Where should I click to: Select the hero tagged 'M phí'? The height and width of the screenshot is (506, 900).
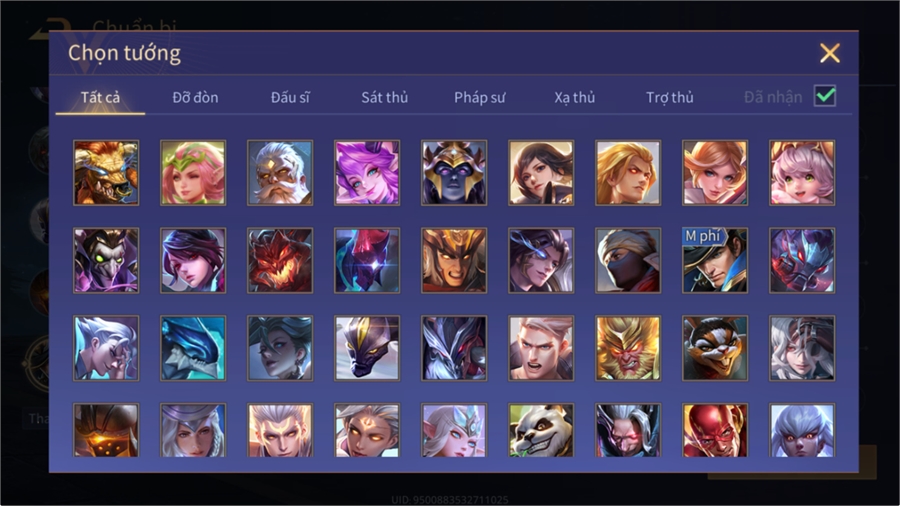715,260
